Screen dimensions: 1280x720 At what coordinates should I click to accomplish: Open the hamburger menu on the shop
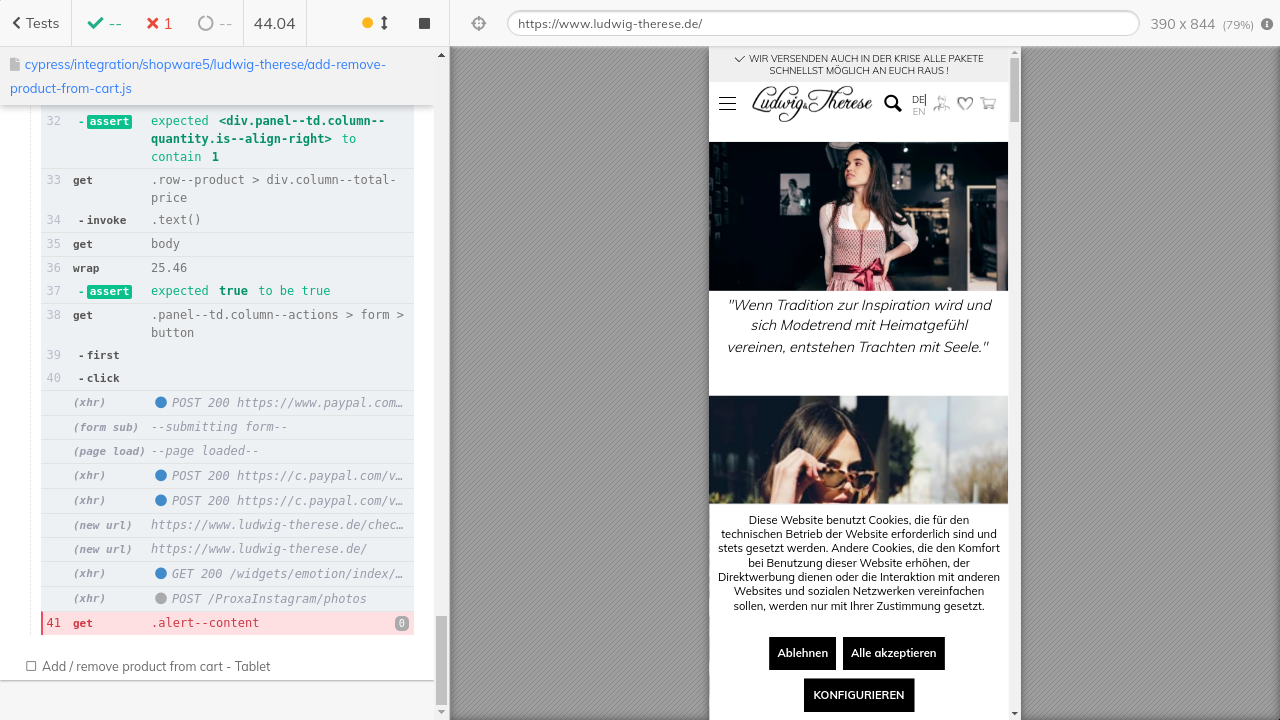click(727, 103)
